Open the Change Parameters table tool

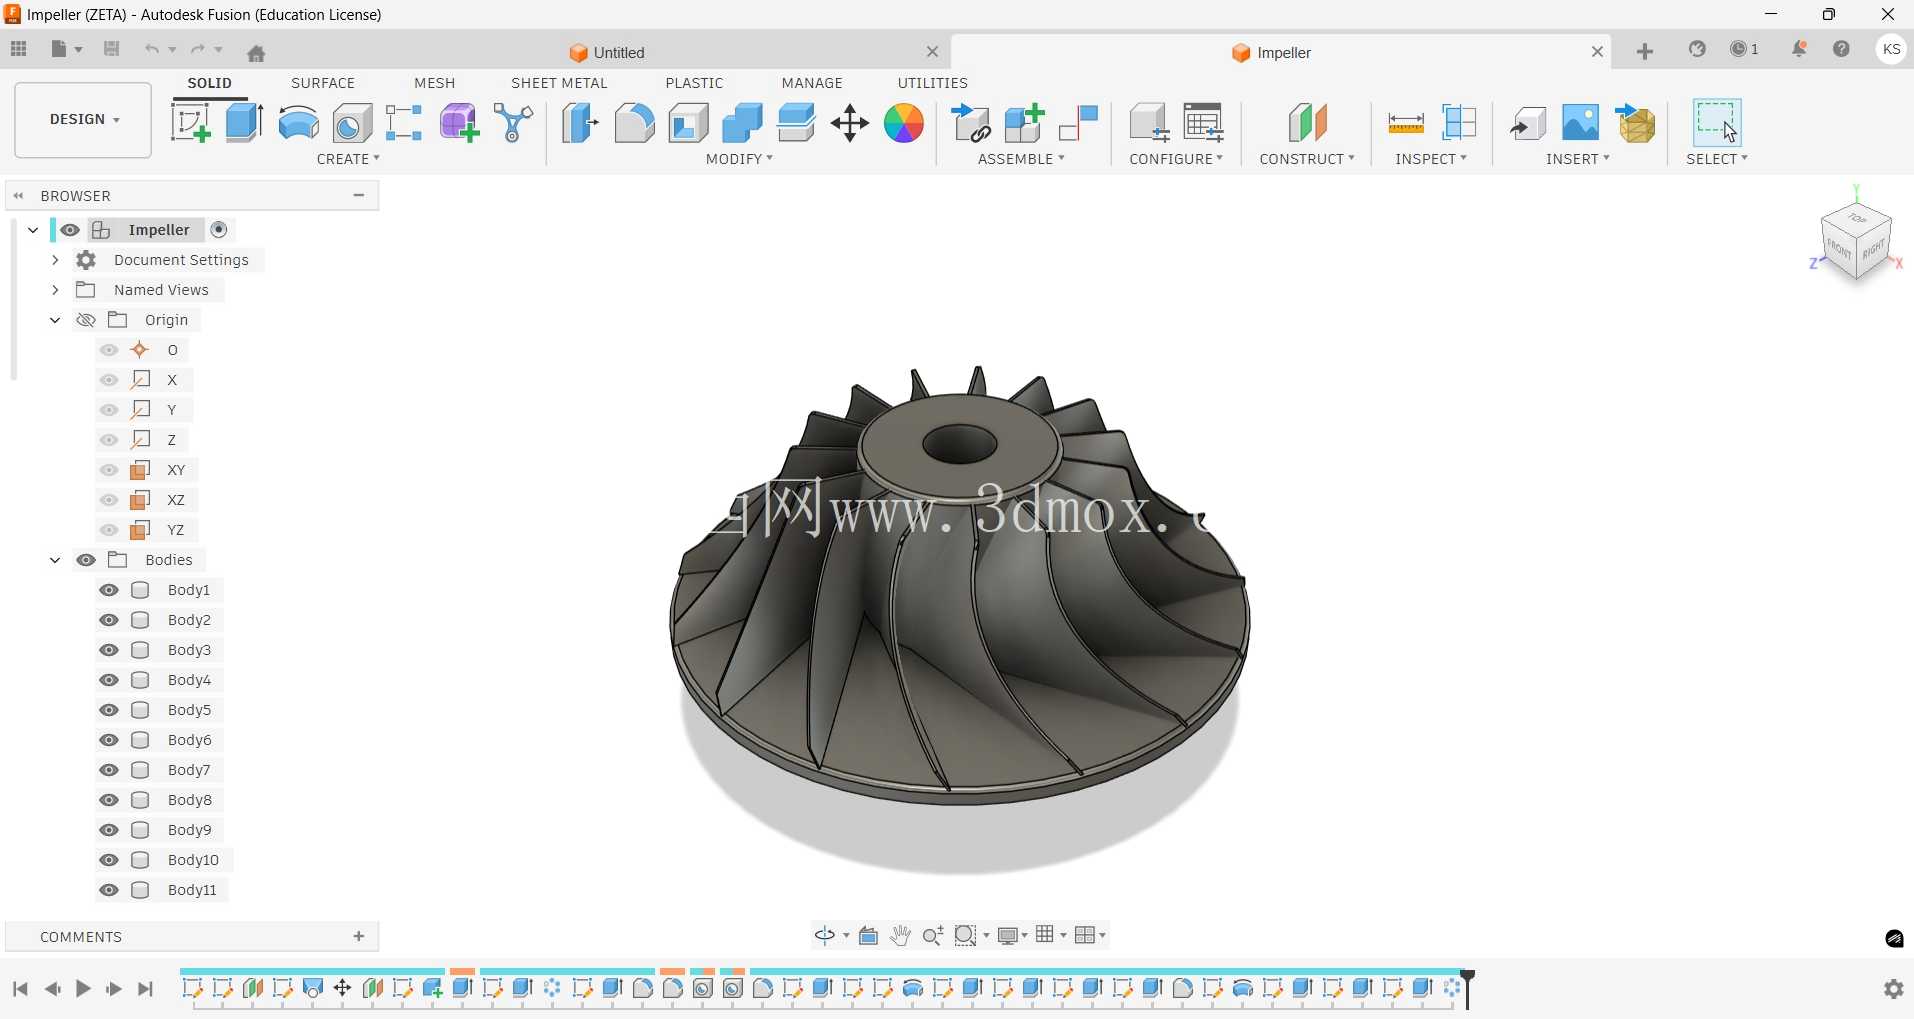pyautogui.click(x=1204, y=123)
